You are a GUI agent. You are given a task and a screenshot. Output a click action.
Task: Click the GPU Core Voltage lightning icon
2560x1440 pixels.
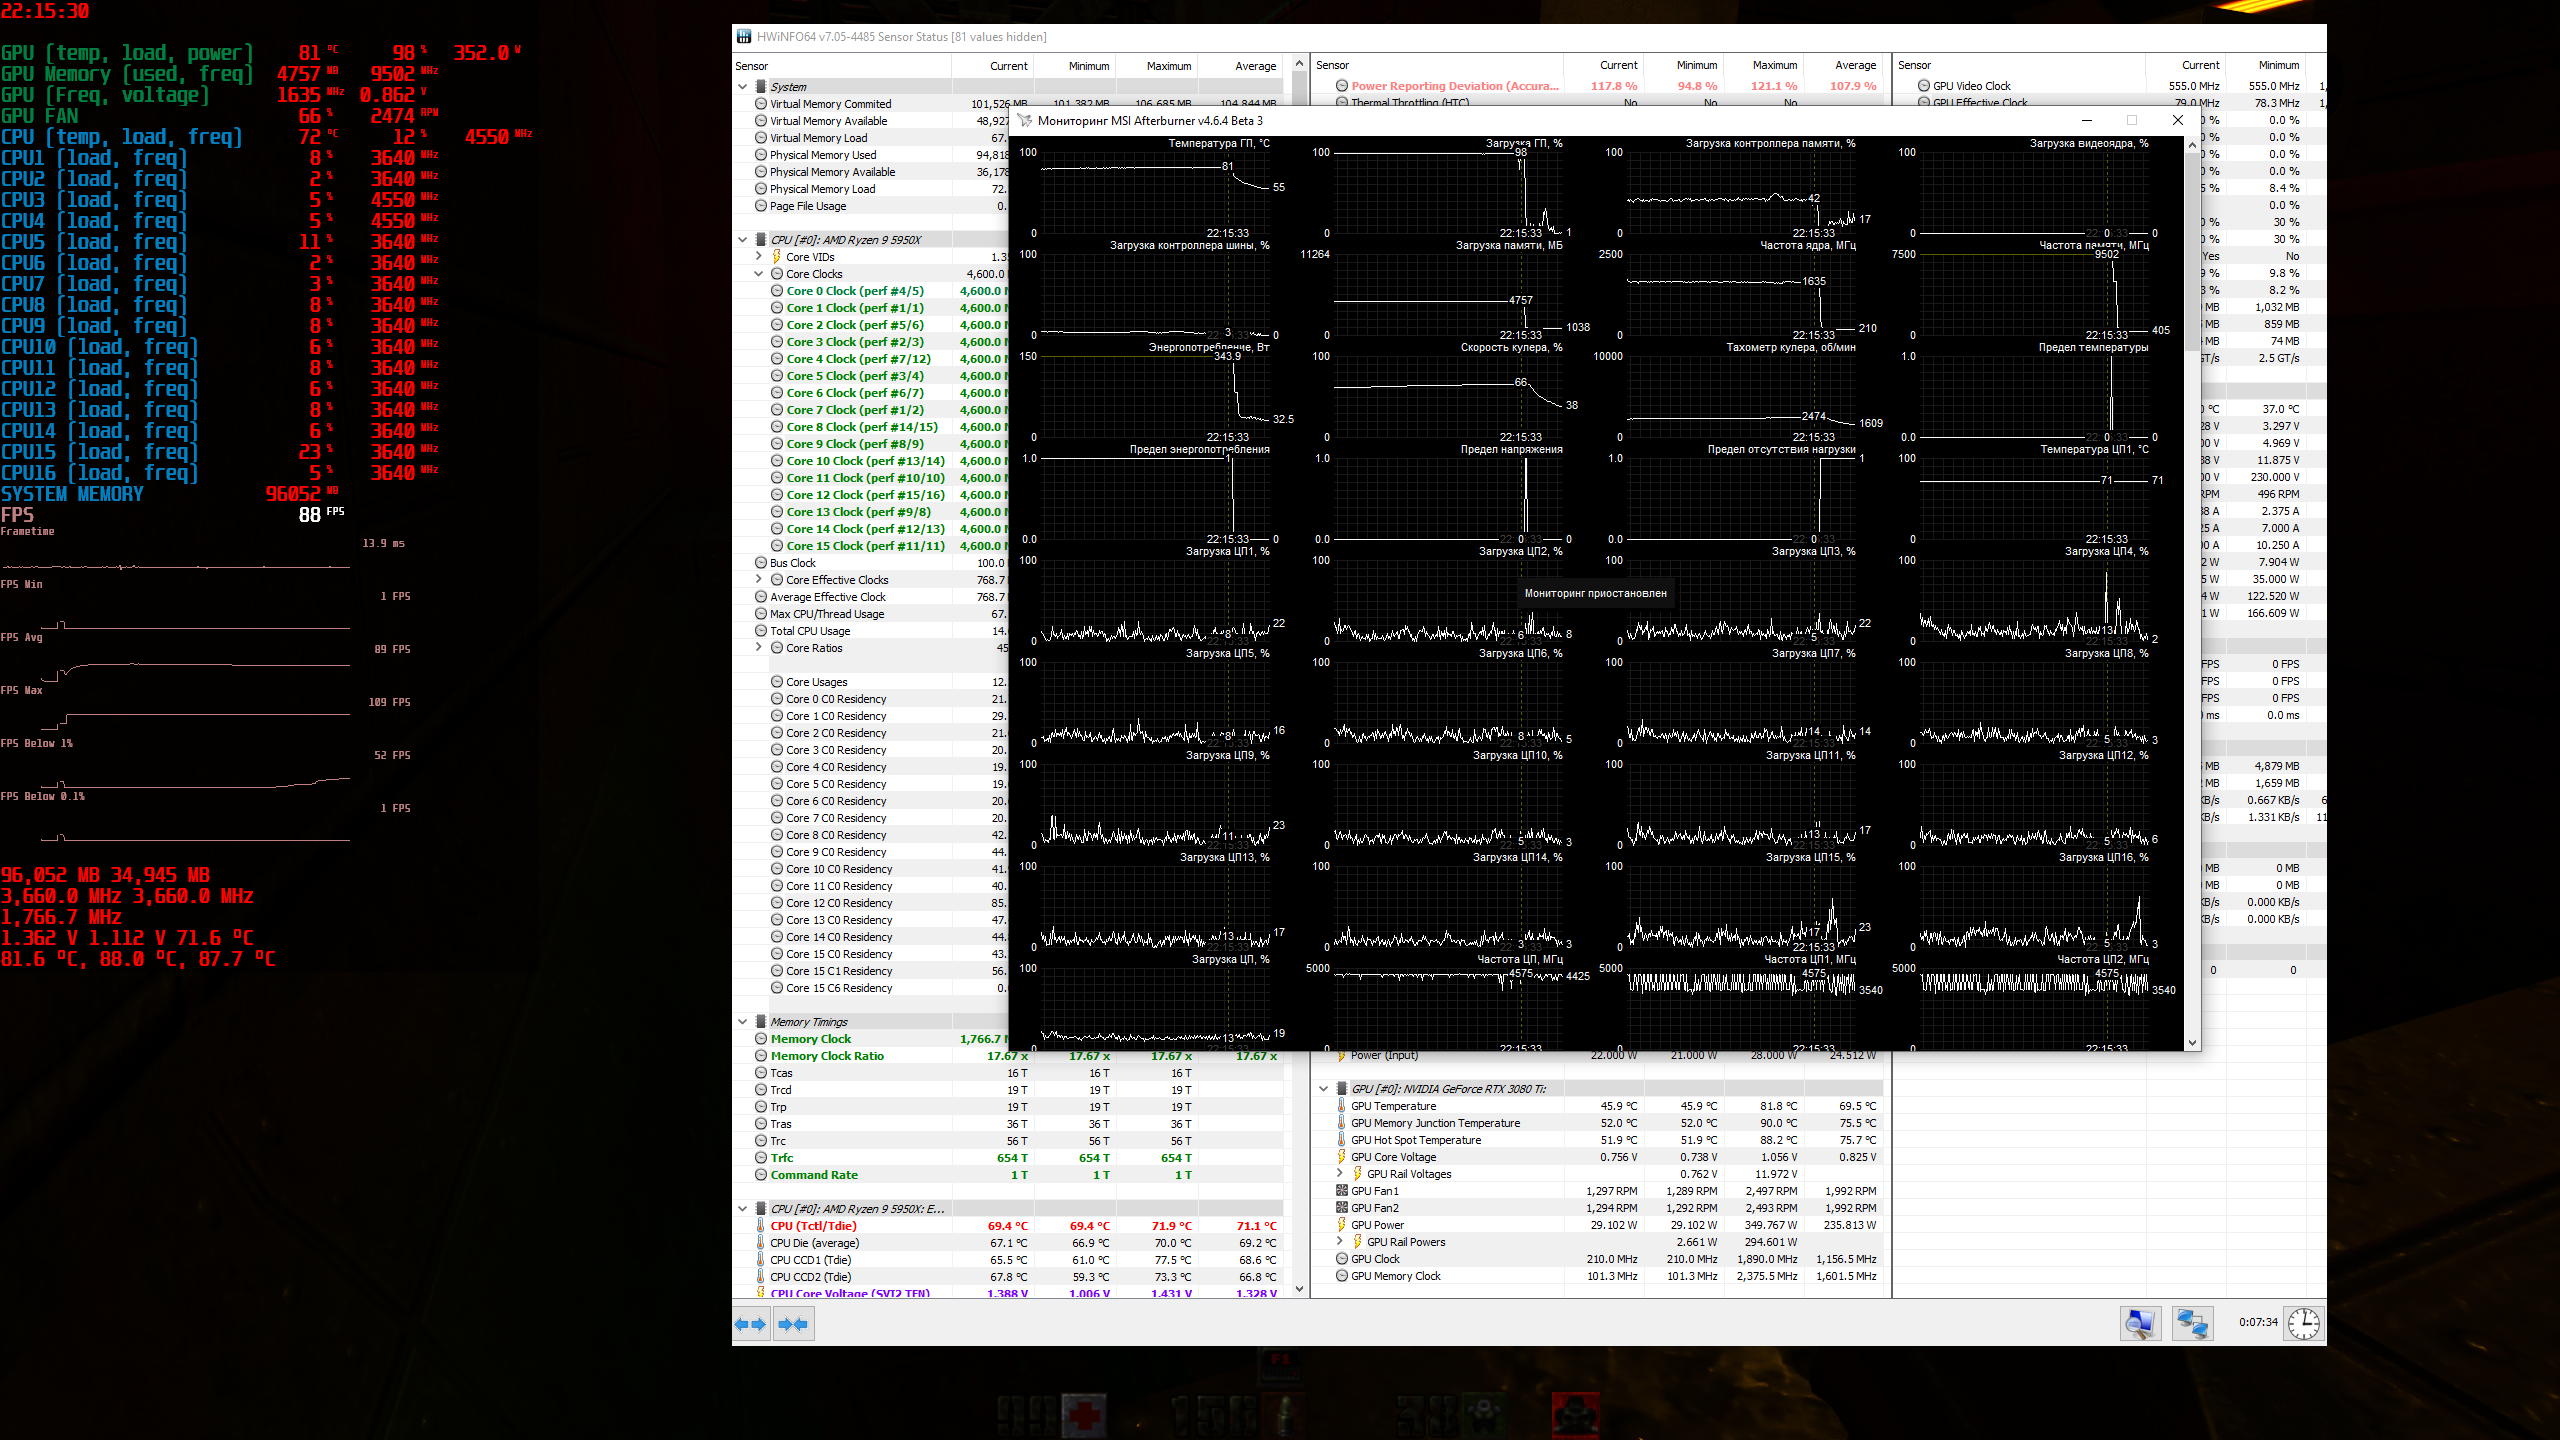[x=1342, y=1157]
